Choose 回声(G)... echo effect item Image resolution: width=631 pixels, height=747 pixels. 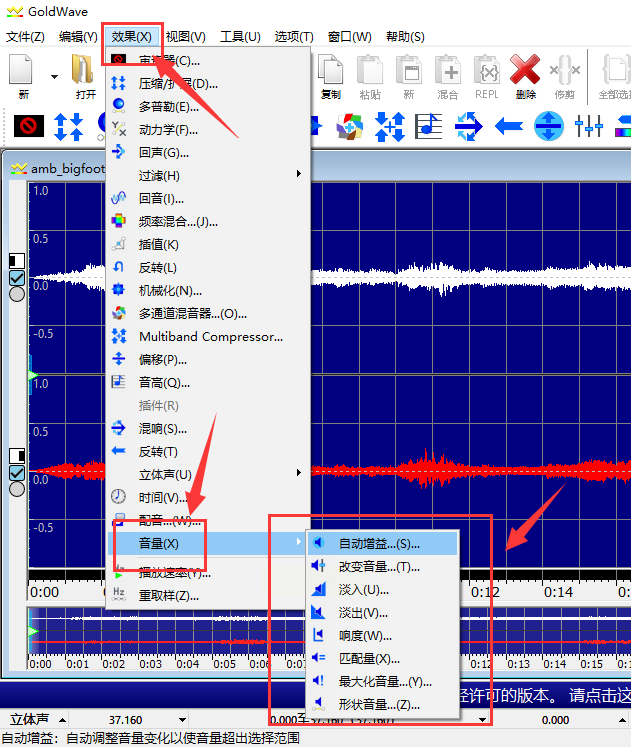pos(209,152)
